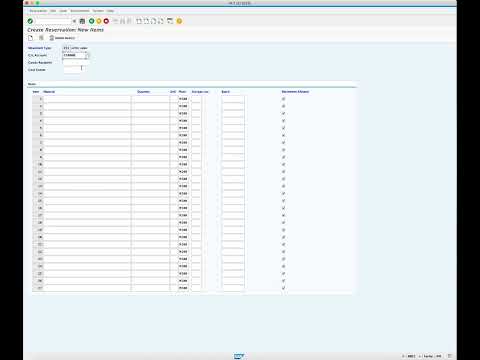Image resolution: width=480 pixels, height=360 pixels.
Task: Click the Find binoculars icon
Action: 122,21
